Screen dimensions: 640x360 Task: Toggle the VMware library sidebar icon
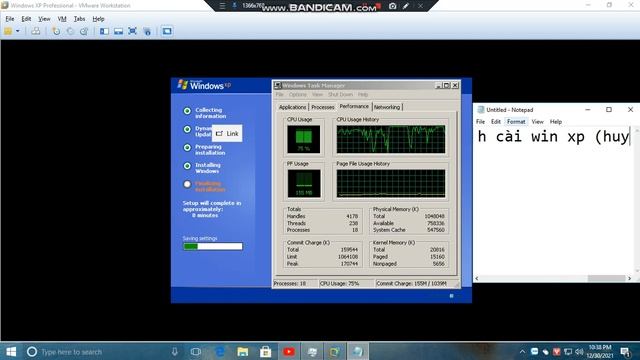tap(104, 31)
